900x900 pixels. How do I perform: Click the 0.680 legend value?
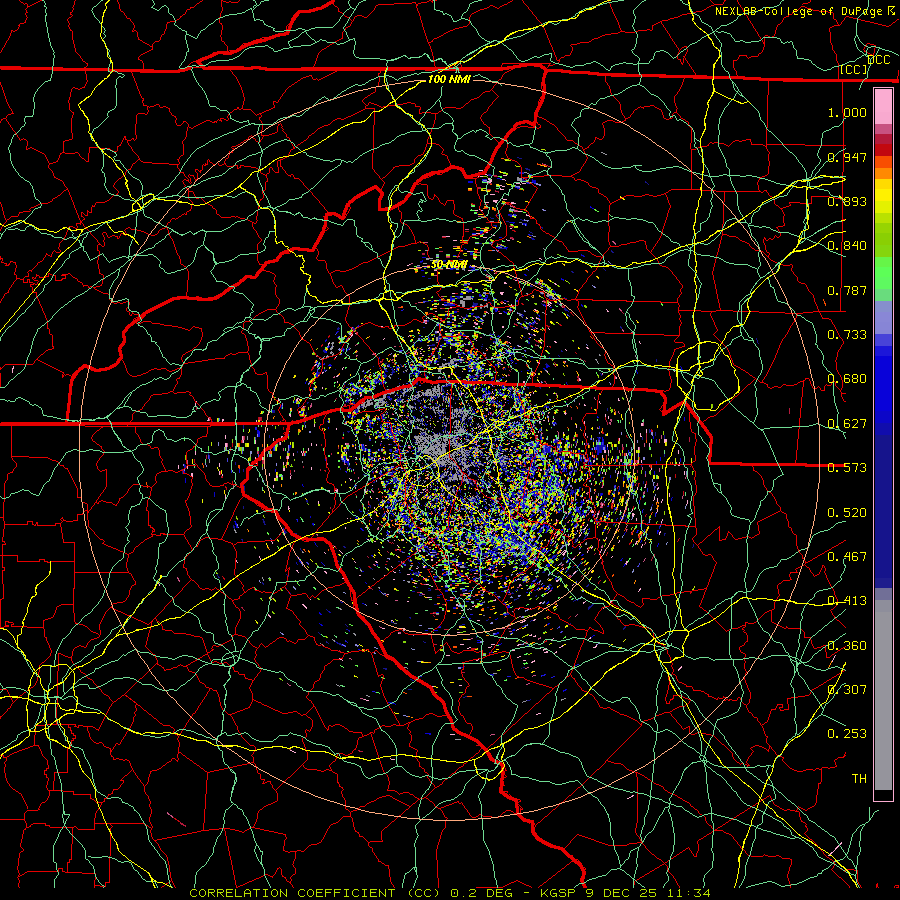pyautogui.click(x=847, y=379)
